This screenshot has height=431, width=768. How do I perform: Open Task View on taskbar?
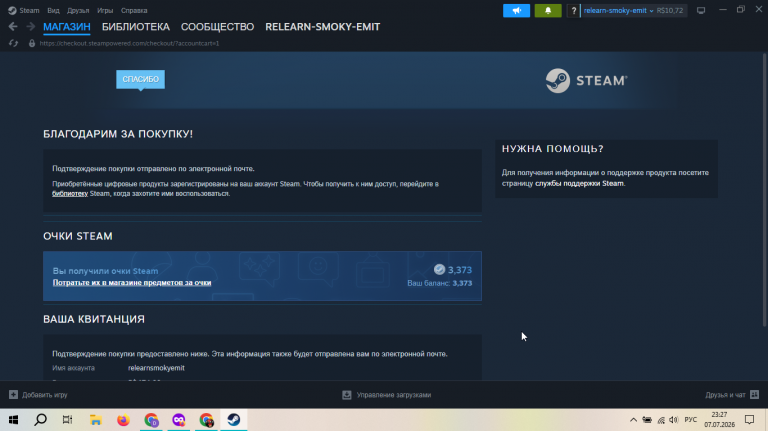point(68,420)
